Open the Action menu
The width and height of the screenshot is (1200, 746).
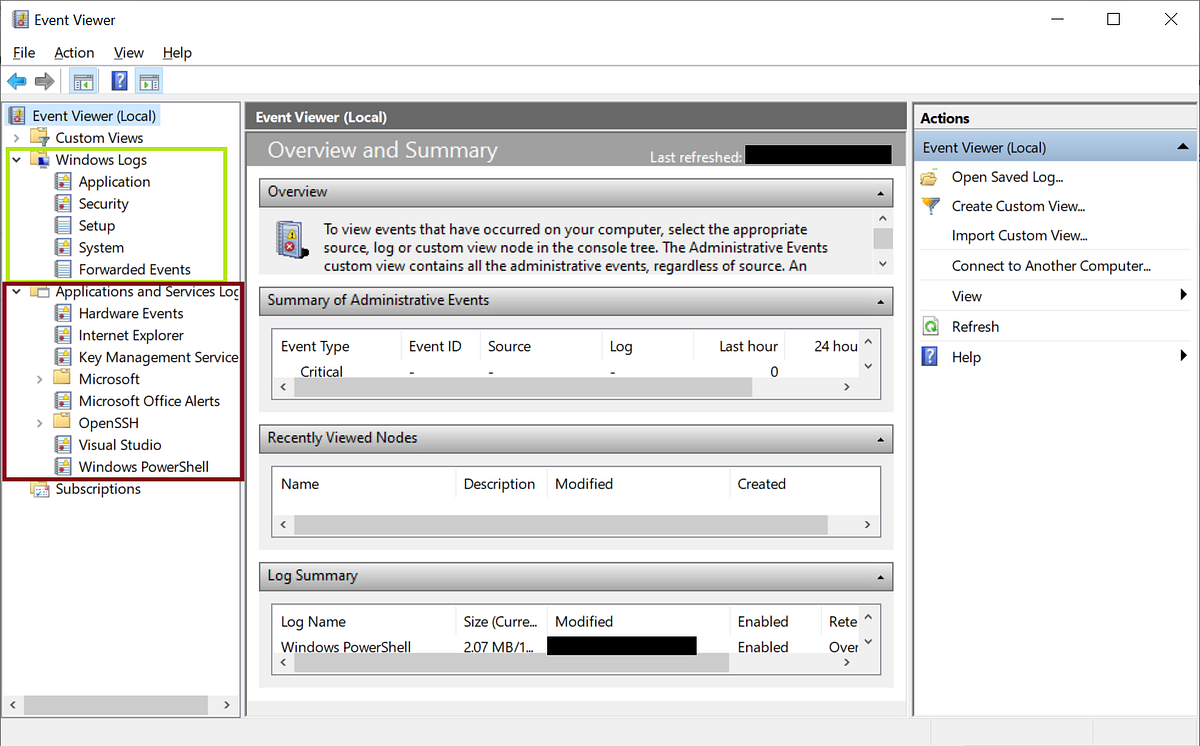click(x=74, y=52)
